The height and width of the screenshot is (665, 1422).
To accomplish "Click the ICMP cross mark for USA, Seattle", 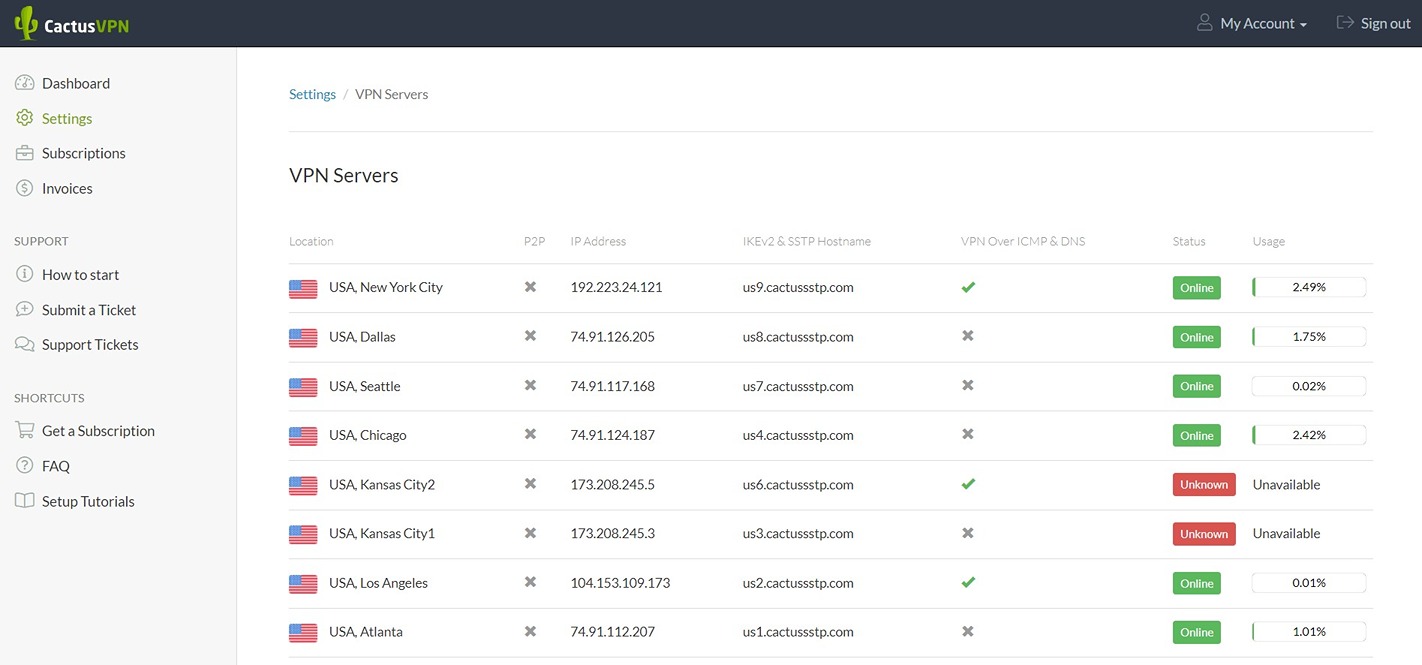I will (x=968, y=385).
